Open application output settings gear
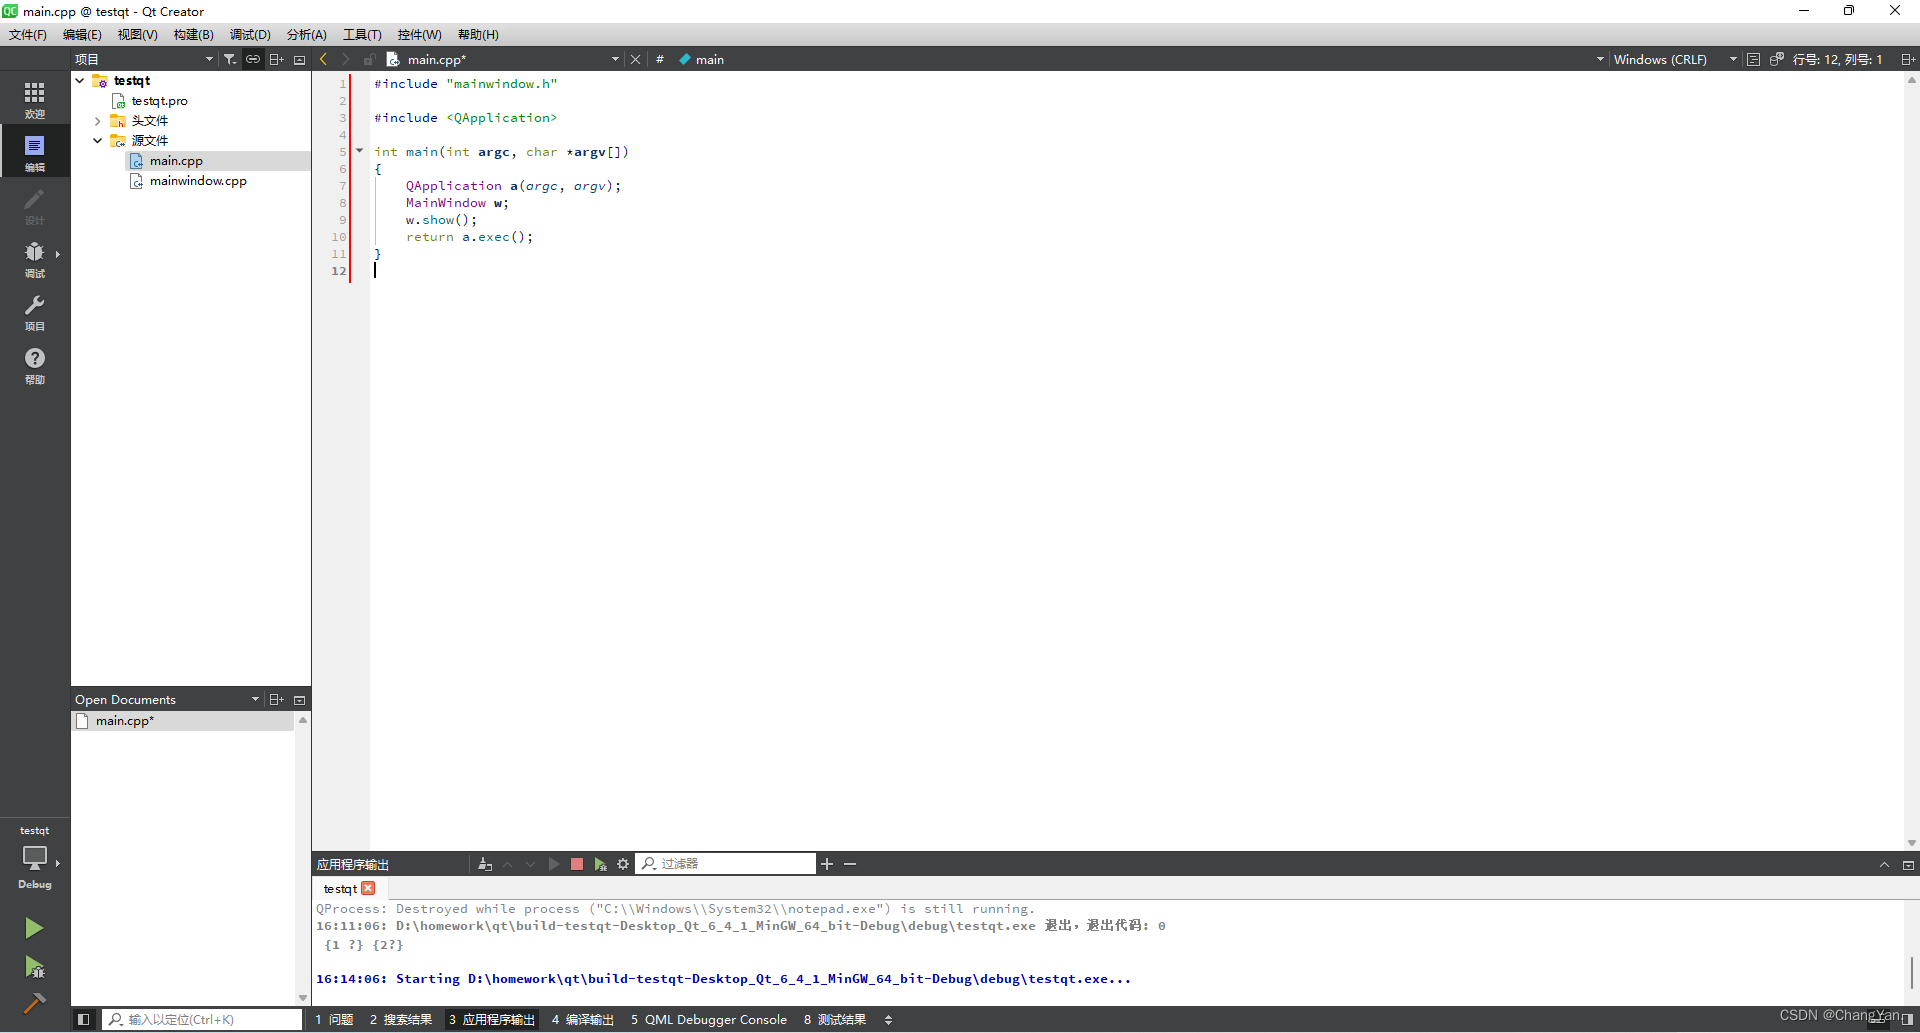The image size is (1920, 1033). 623,864
